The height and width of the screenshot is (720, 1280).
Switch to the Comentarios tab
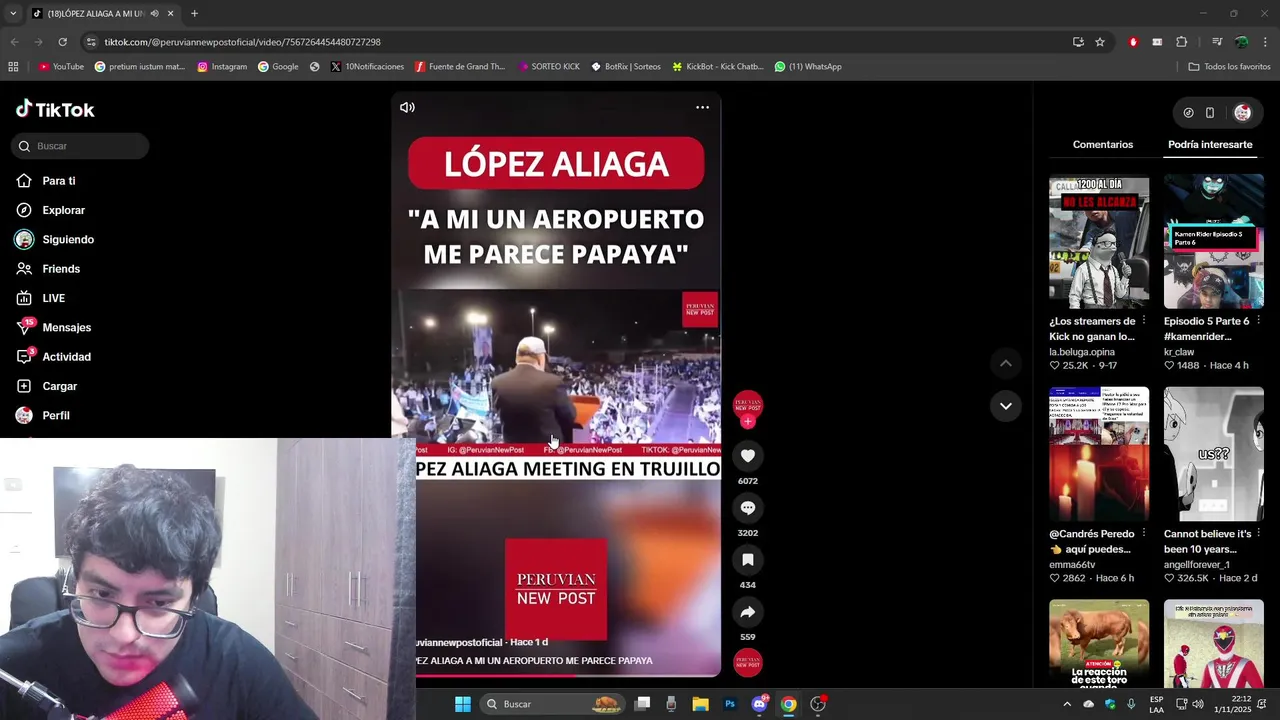[x=1103, y=144]
